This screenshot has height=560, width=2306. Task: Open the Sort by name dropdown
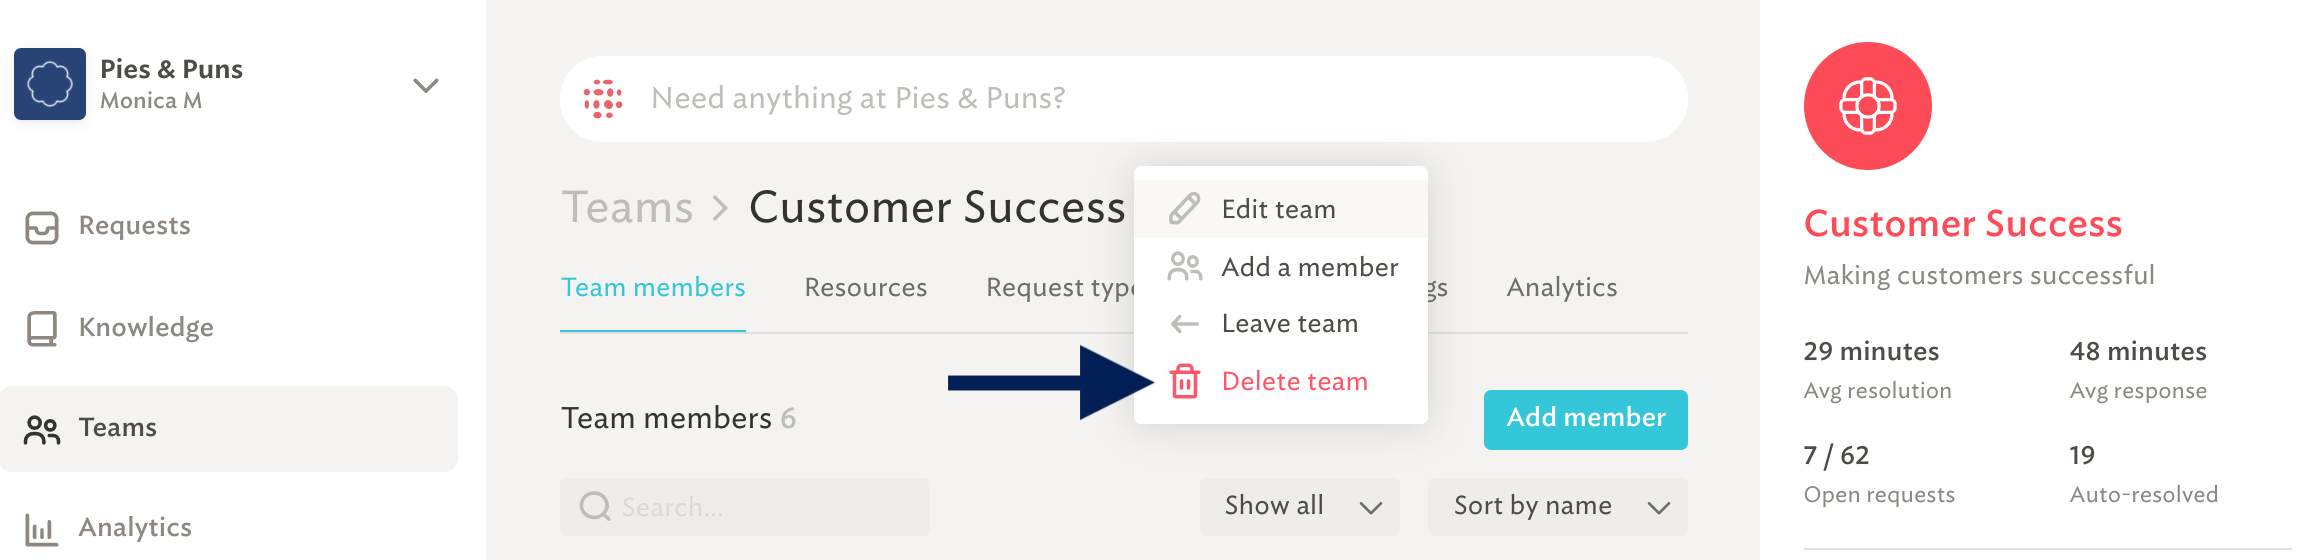coord(1558,507)
